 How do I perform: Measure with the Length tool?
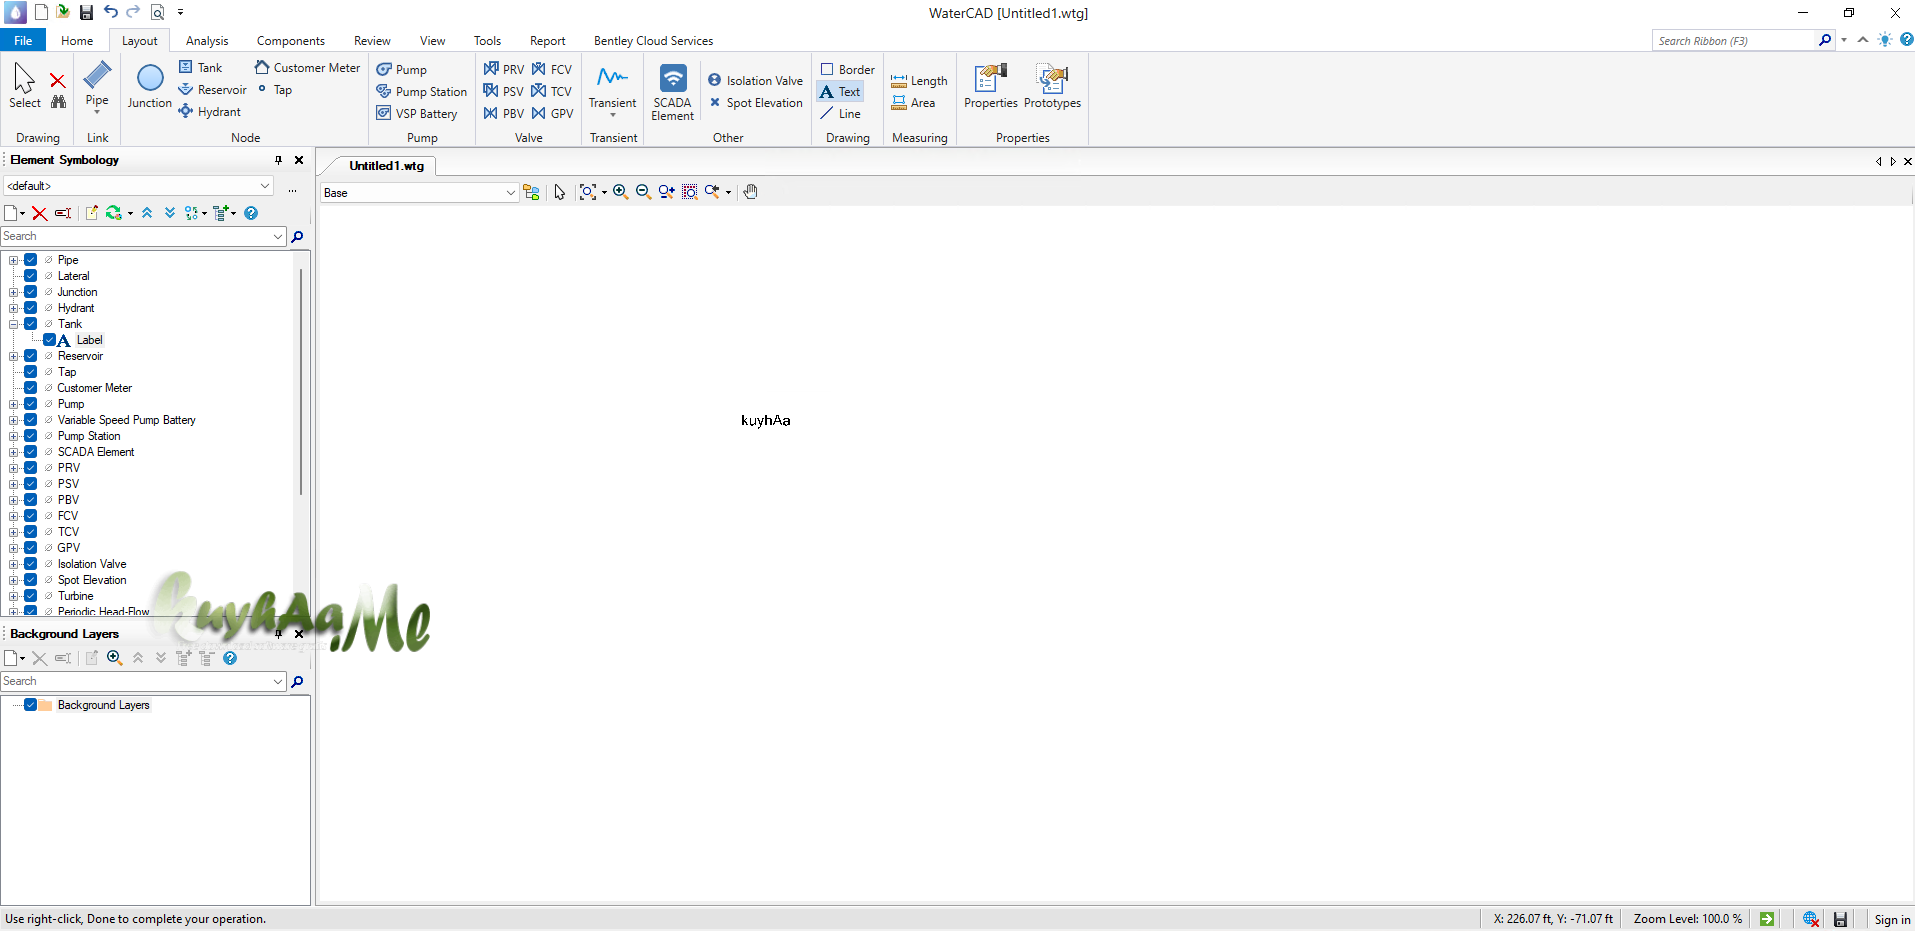tap(919, 80)
